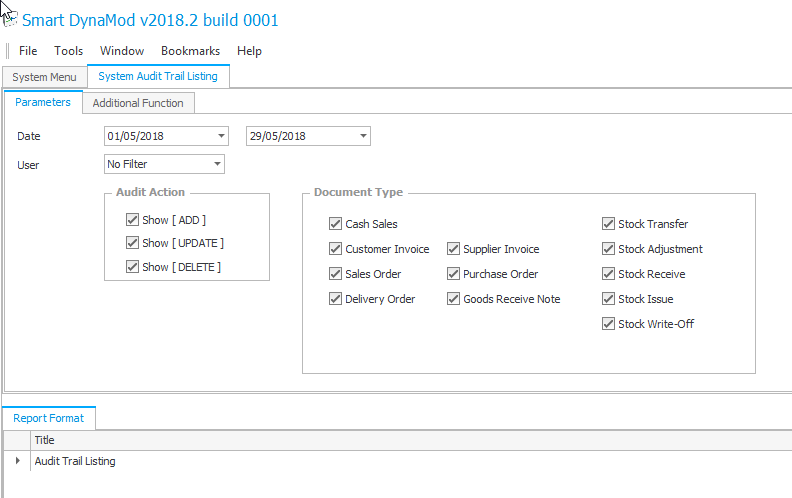Toggle the Sales Order checkbox

coord(335,274)
